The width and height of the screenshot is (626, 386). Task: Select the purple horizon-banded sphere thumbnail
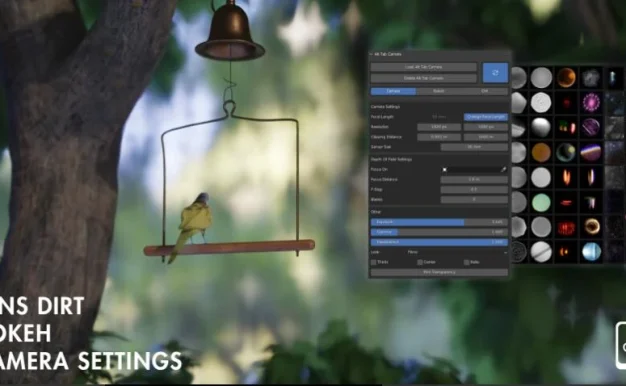pyautogui.click(x=591, y=152)
